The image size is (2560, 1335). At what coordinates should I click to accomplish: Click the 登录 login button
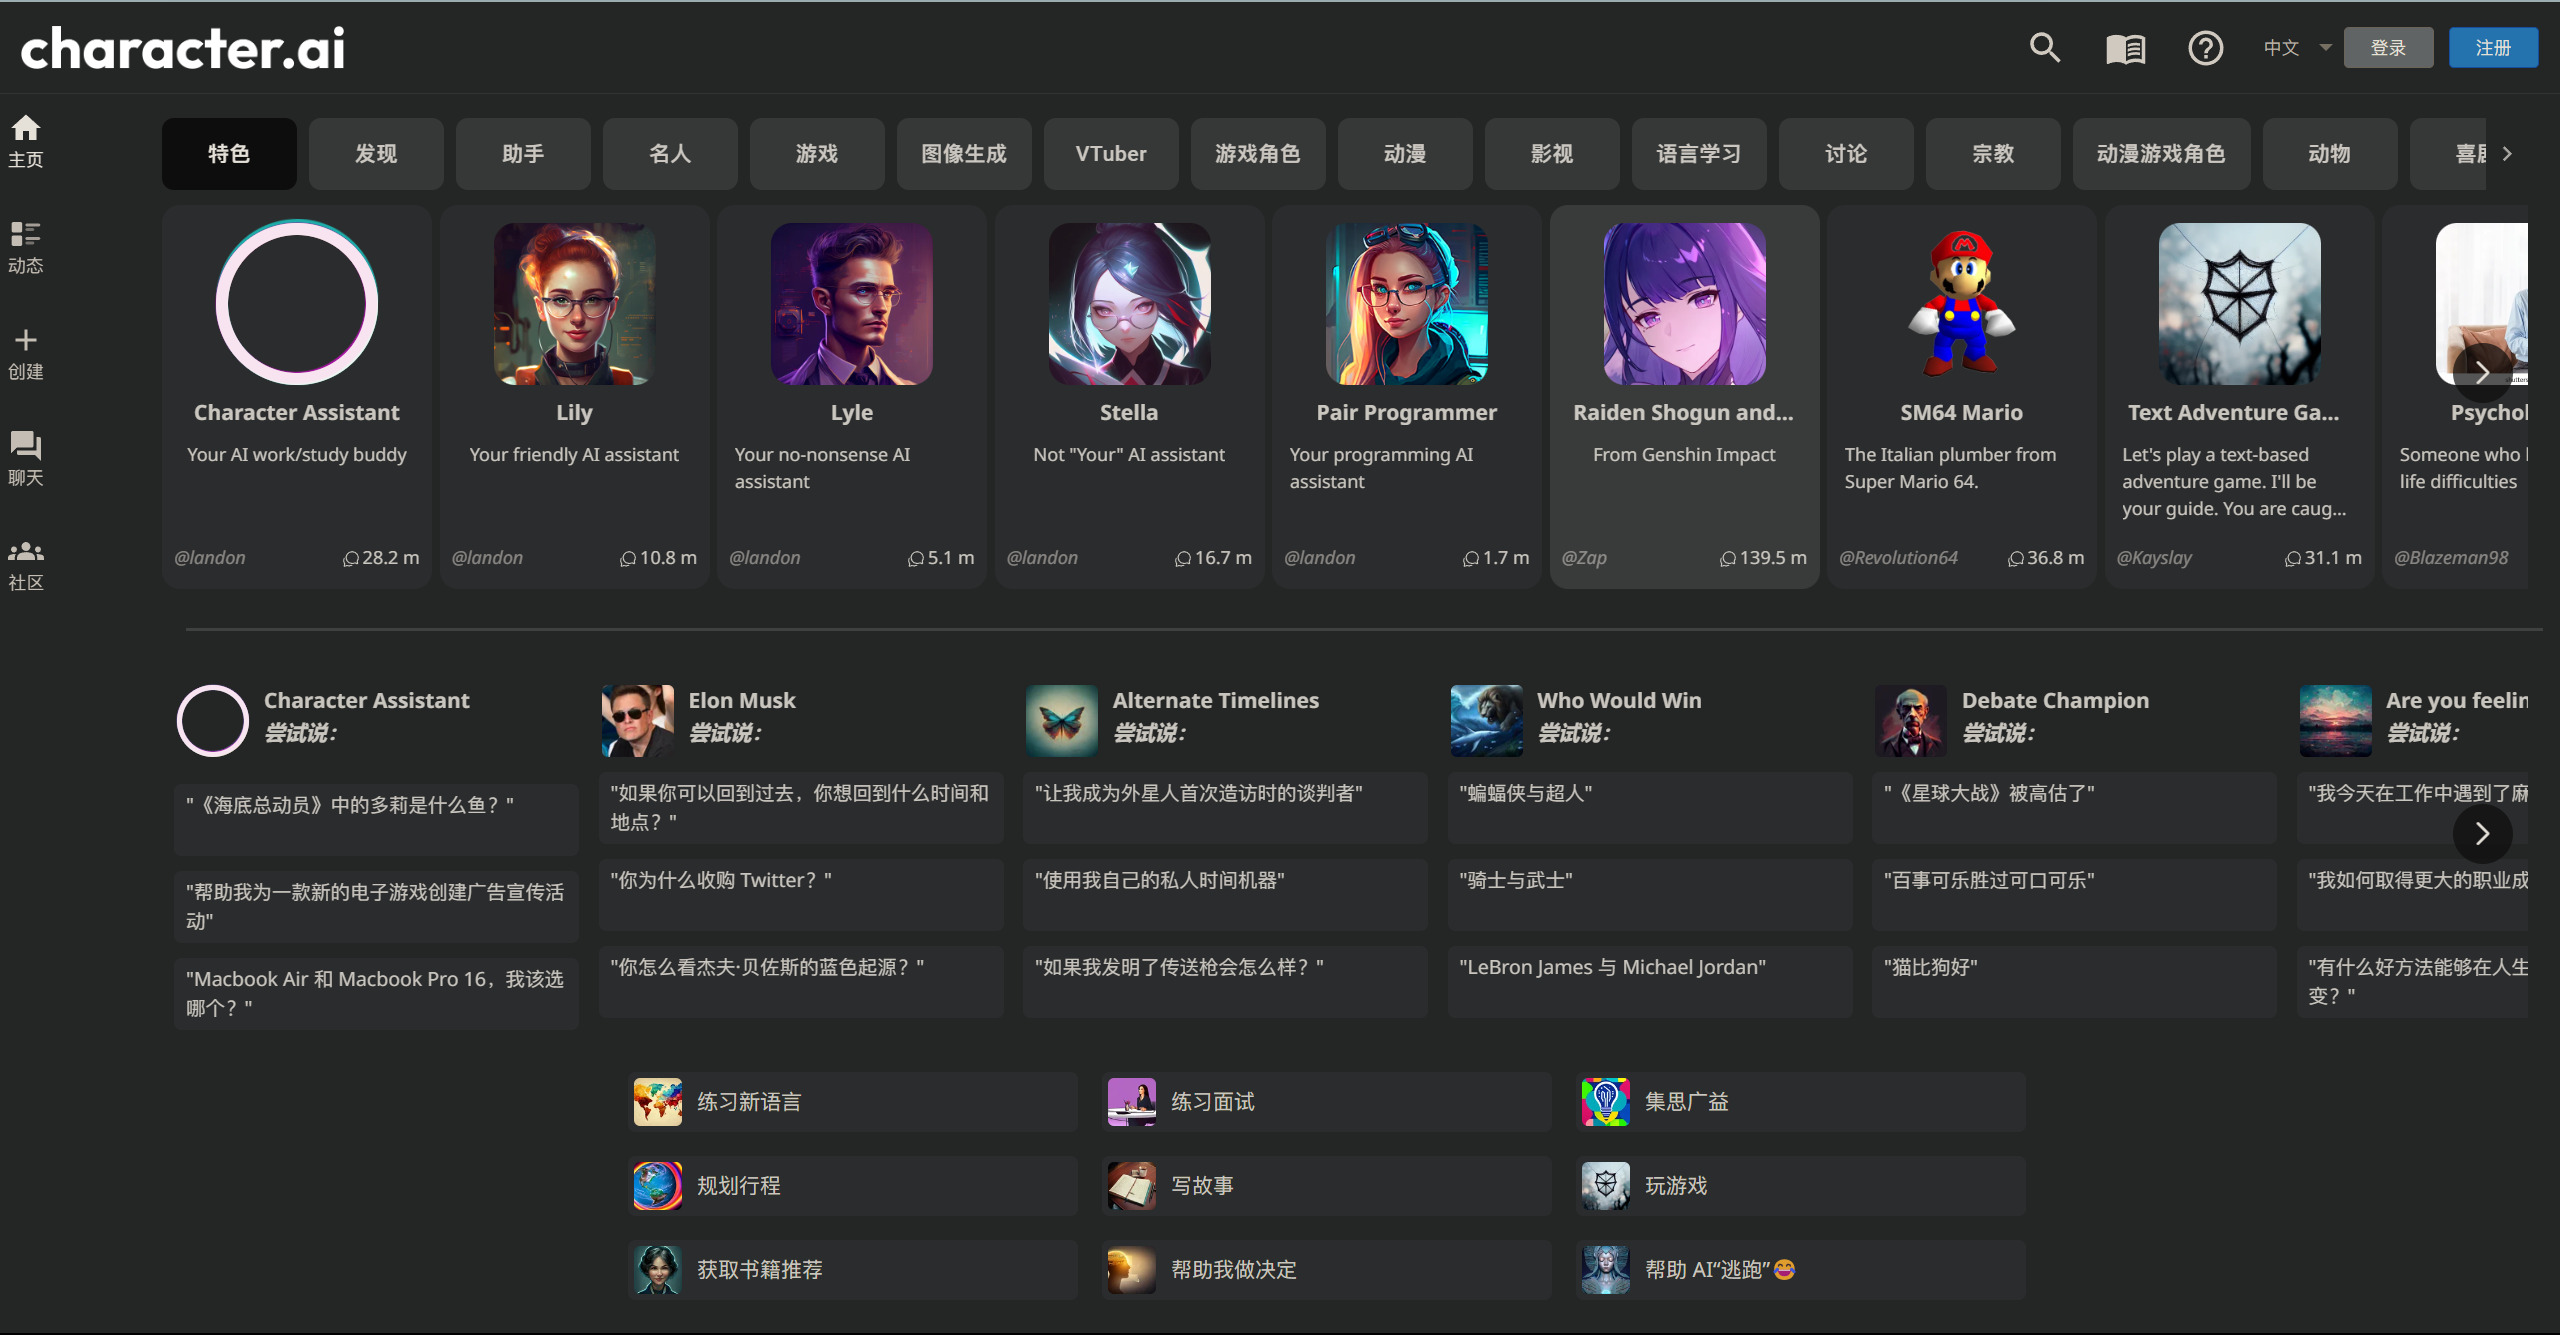pos(2388,48)
